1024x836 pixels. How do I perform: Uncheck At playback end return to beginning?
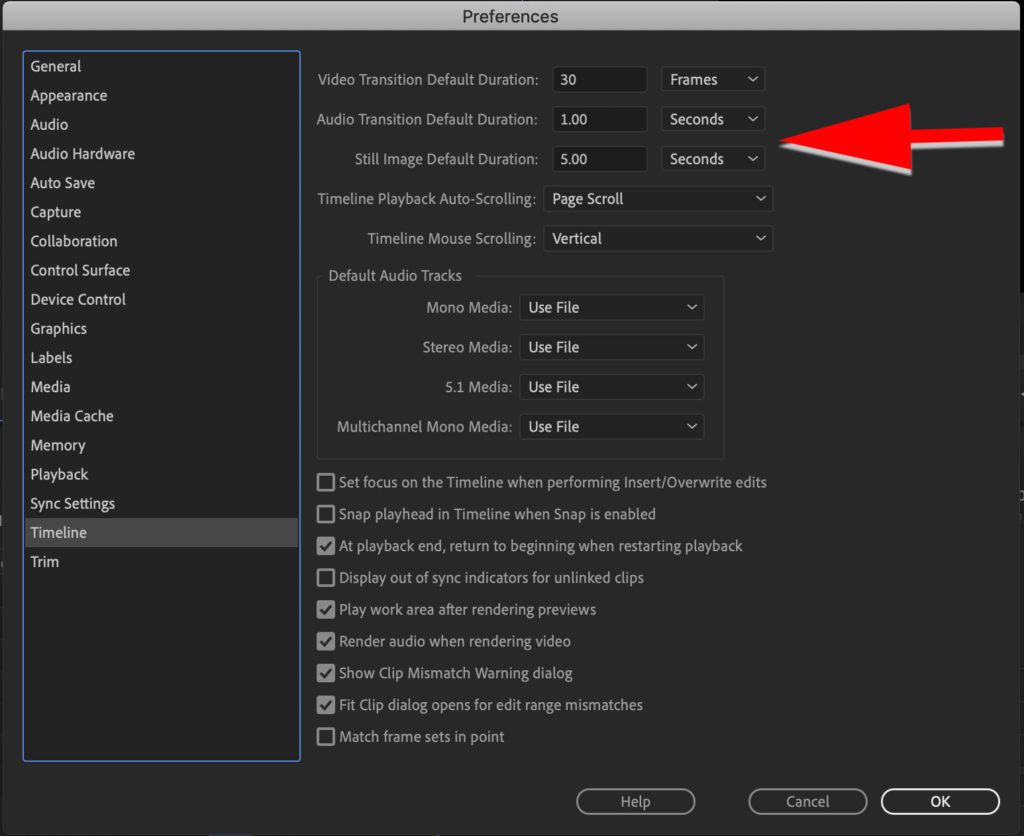[x=325, y=546]
